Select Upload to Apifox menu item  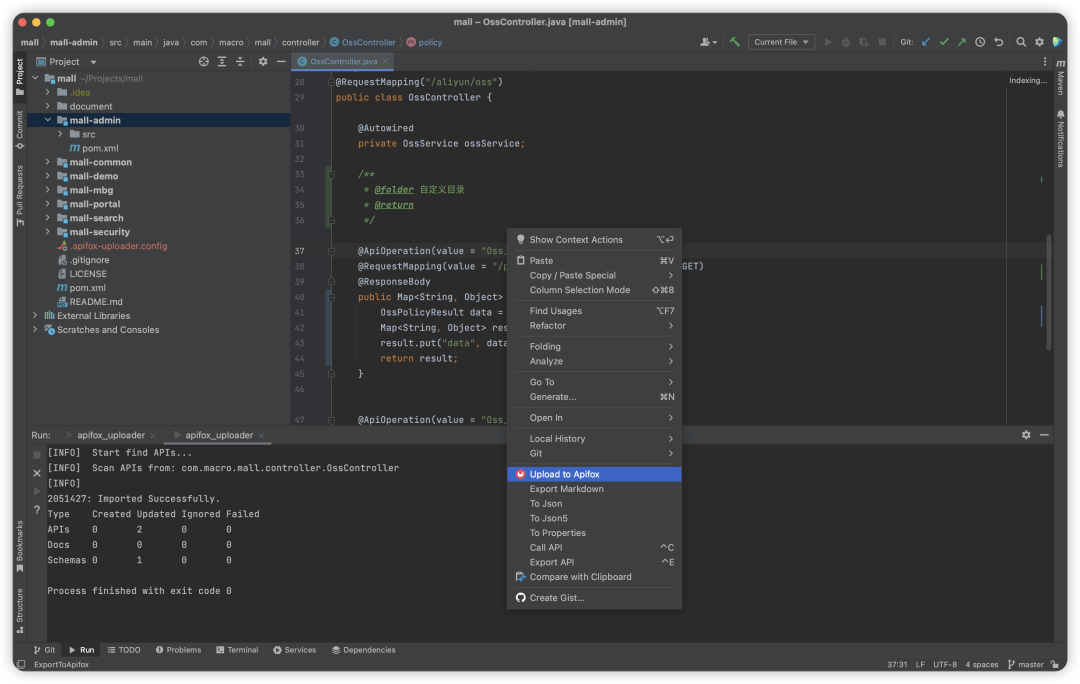[594, 474]
